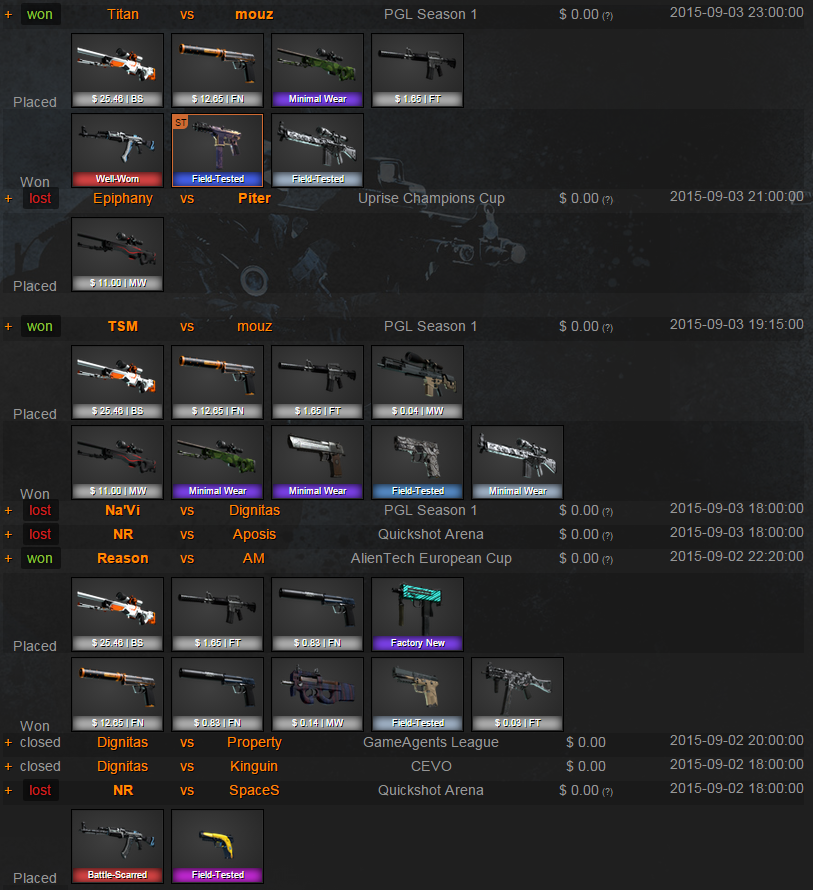Select Field-Tested rifle won on Titan match
The image size is (813, 890).
click(317, 150)
